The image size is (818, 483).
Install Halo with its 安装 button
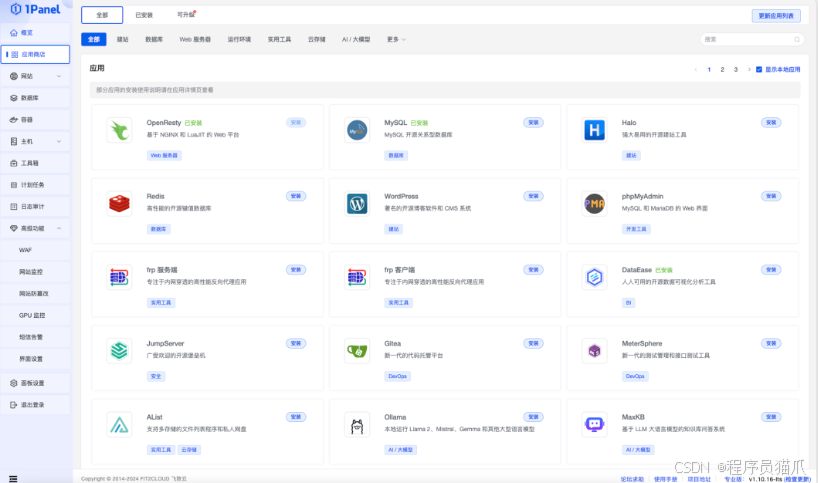[x=771, y=123]
